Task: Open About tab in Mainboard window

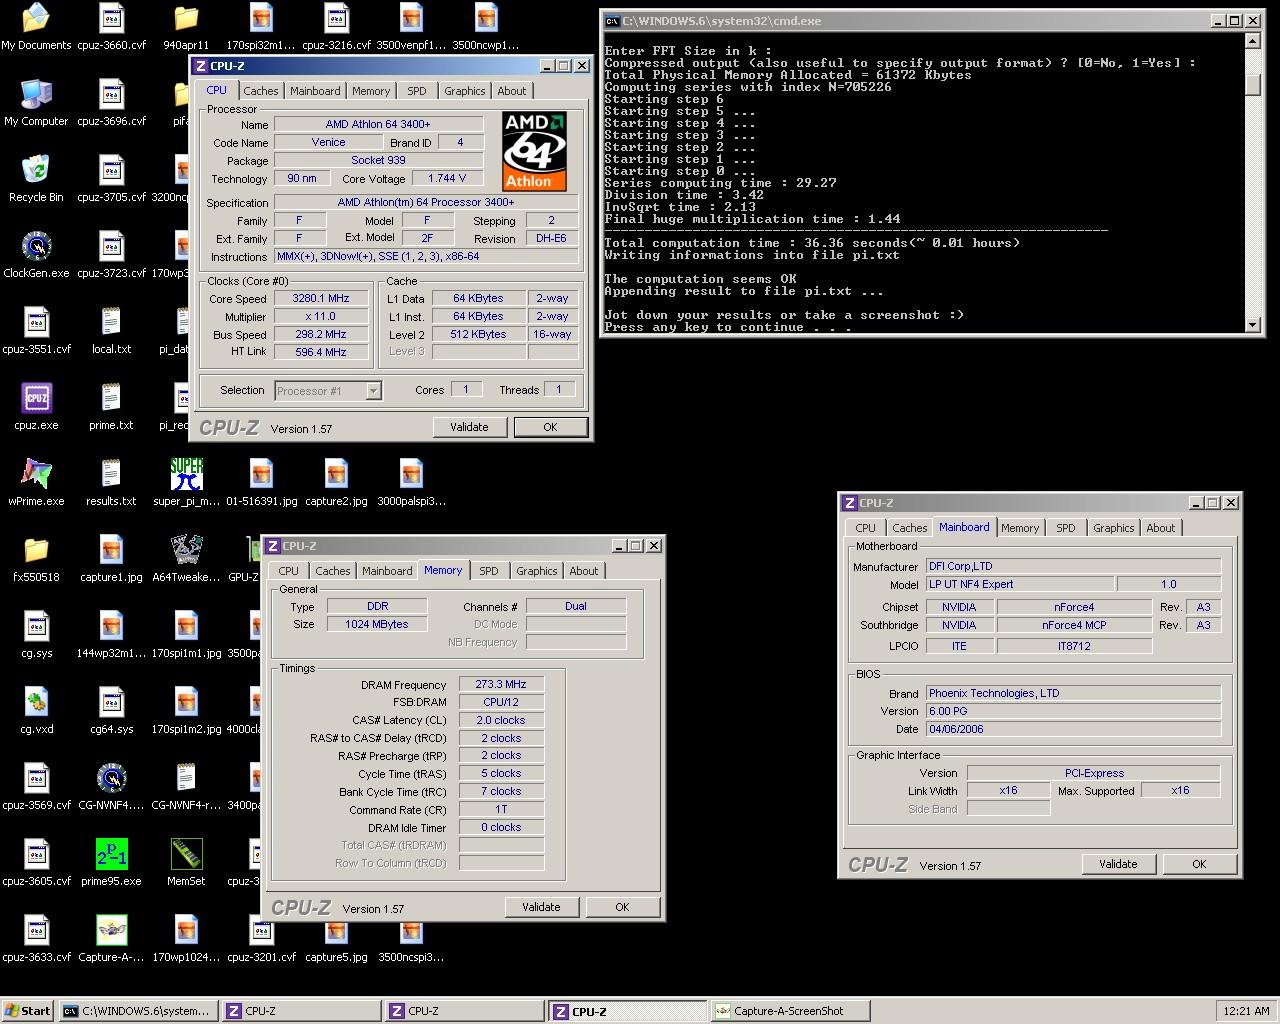Action: 1161,528
